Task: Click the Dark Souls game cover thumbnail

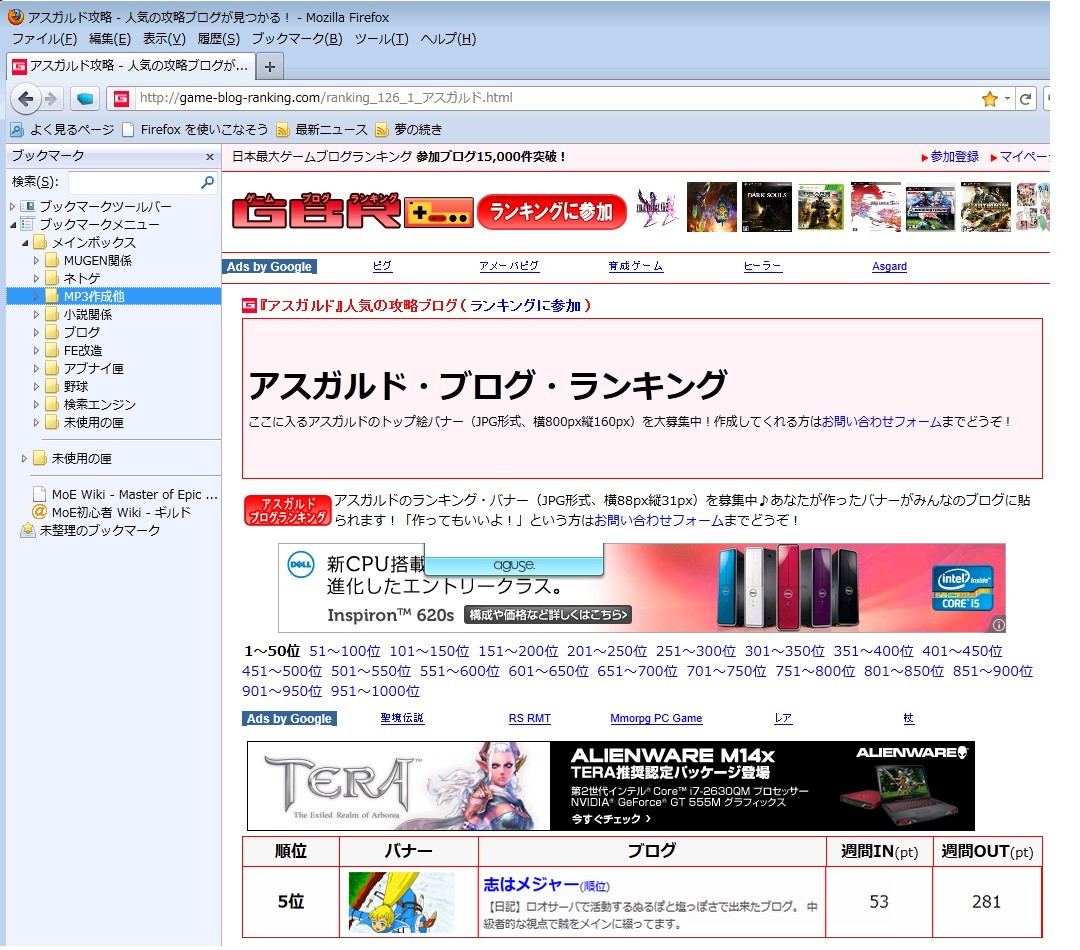Action: pos(767,207)
